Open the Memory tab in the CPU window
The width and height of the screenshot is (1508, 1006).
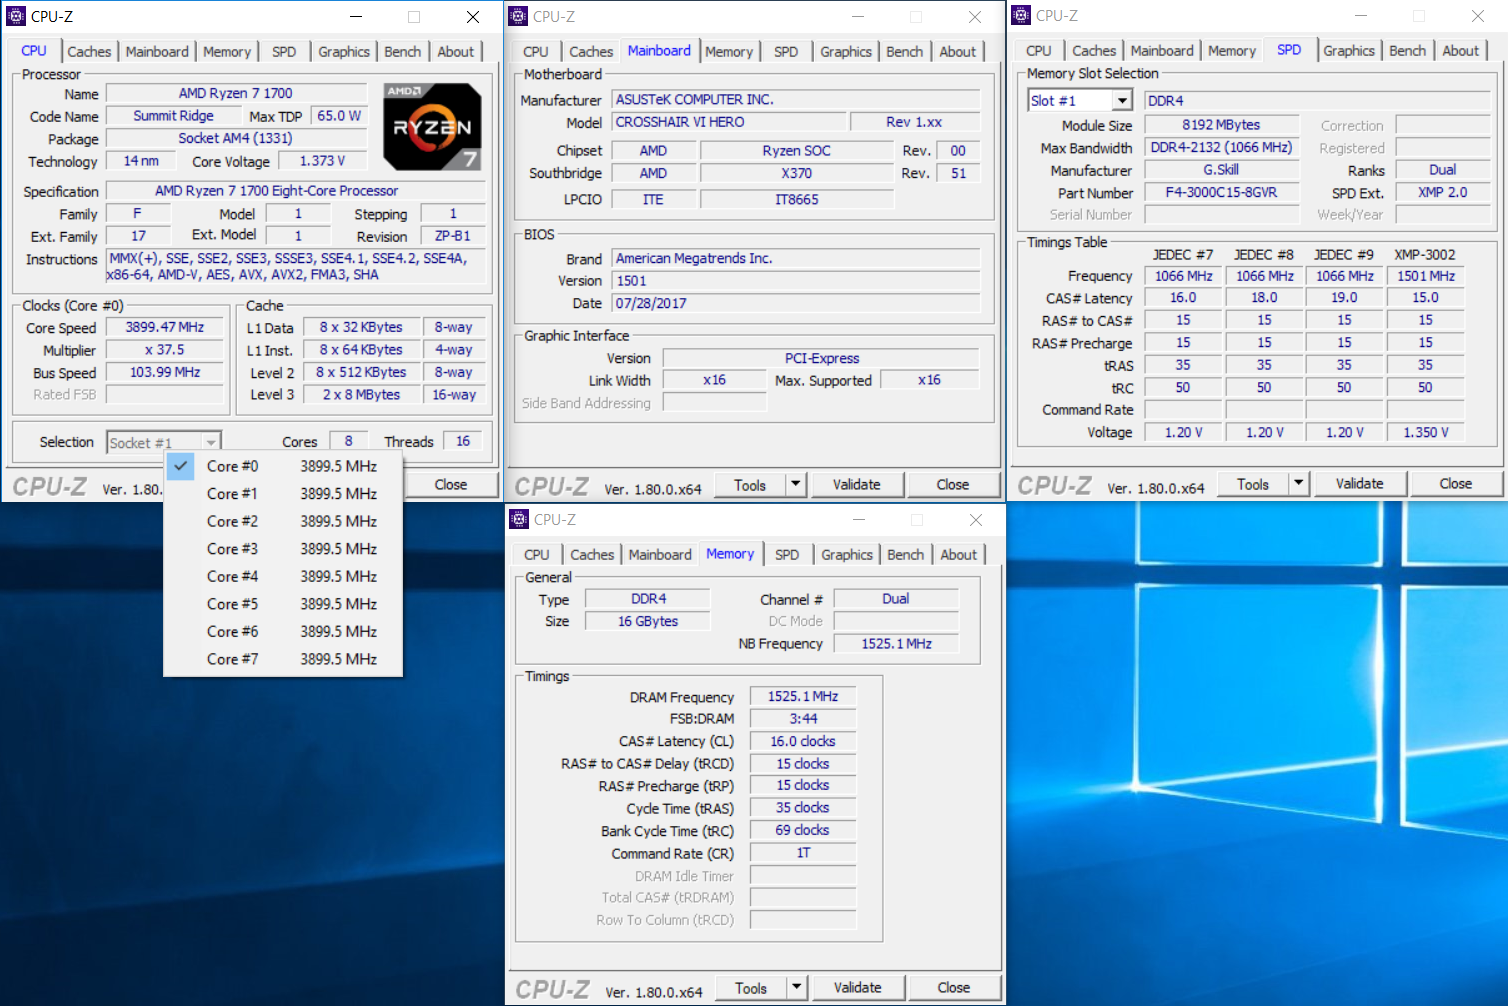click(227, 52)
